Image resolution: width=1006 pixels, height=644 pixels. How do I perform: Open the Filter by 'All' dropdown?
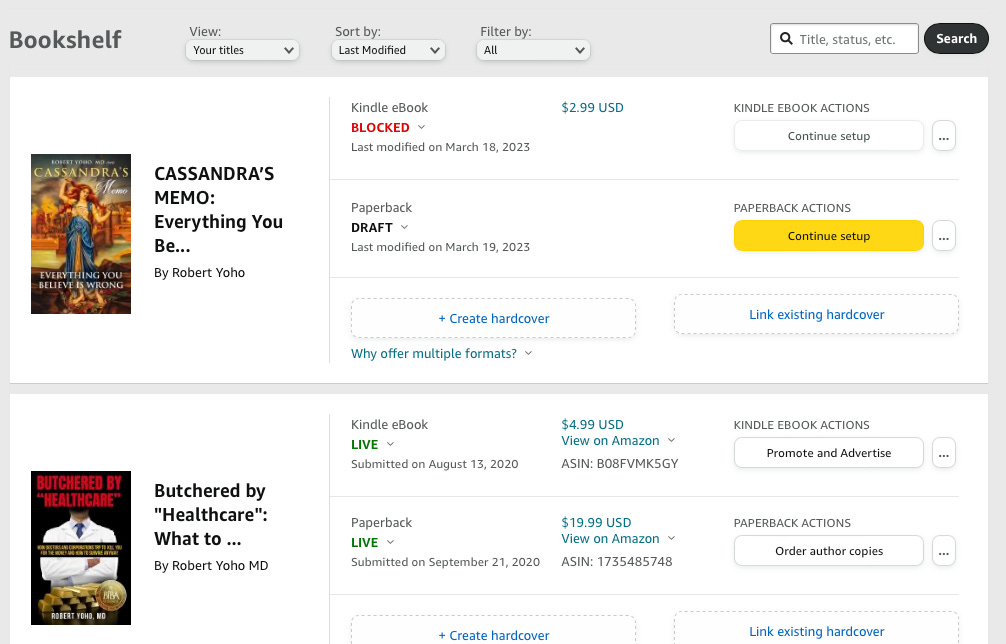[x=535, y=50]
